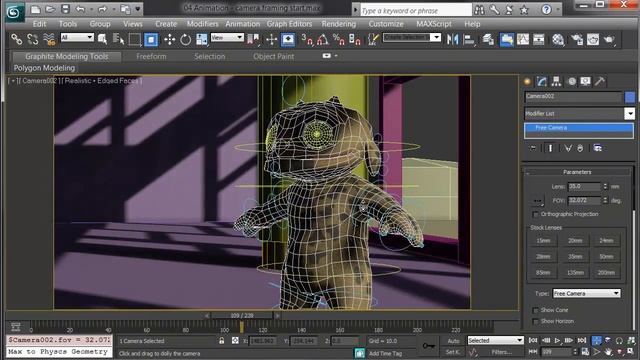640x360 pixels.
Task: Click the Lens value input field
Action: pos(584,187)
